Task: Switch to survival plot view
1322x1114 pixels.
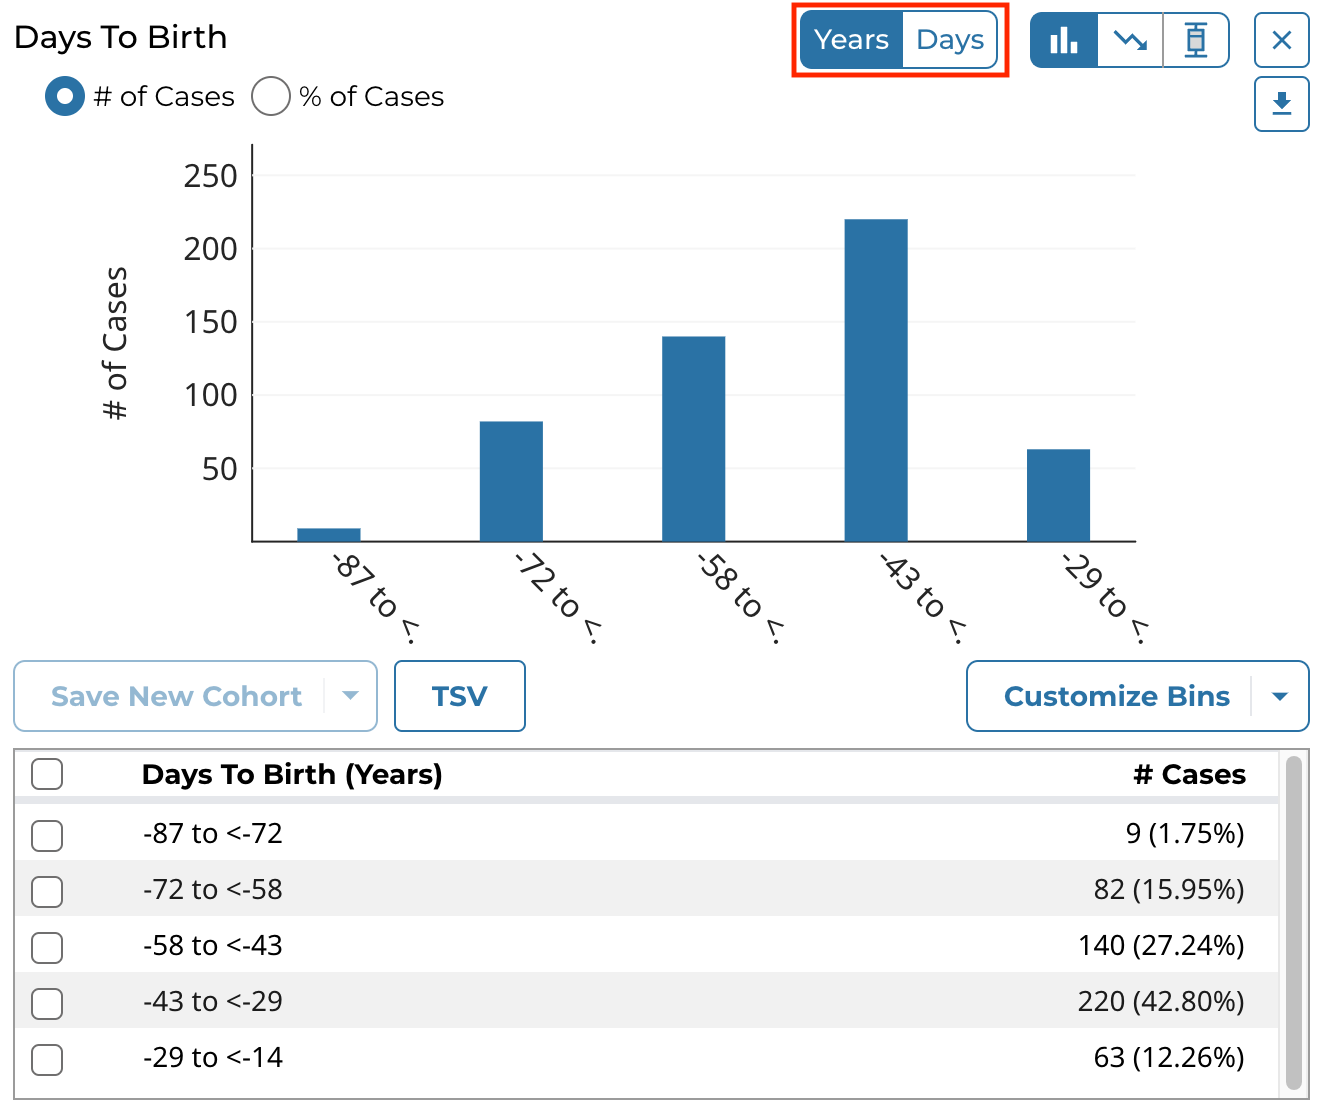Action: 1130,41
